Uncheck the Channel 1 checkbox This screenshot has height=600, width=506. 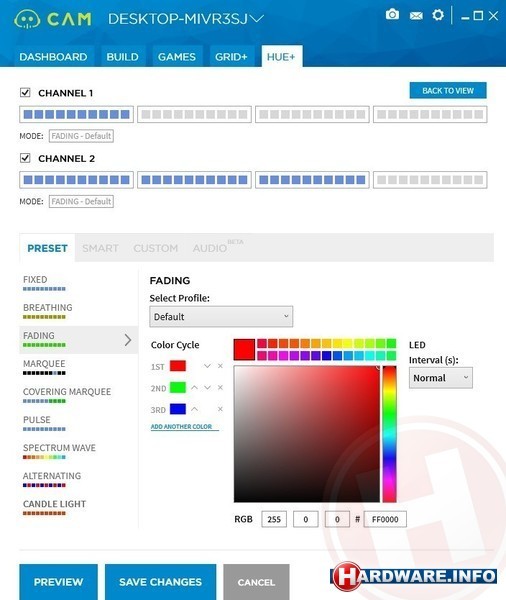(x=25, y=92)
